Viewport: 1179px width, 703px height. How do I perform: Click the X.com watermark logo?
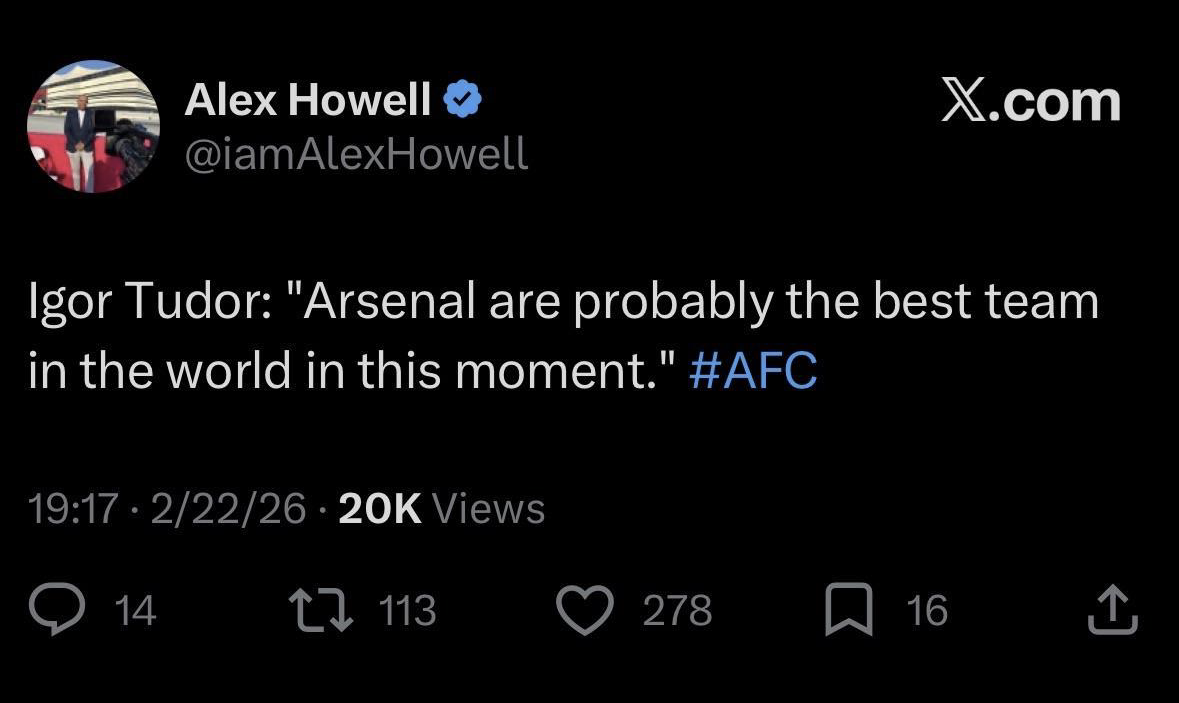[1031, 101]
